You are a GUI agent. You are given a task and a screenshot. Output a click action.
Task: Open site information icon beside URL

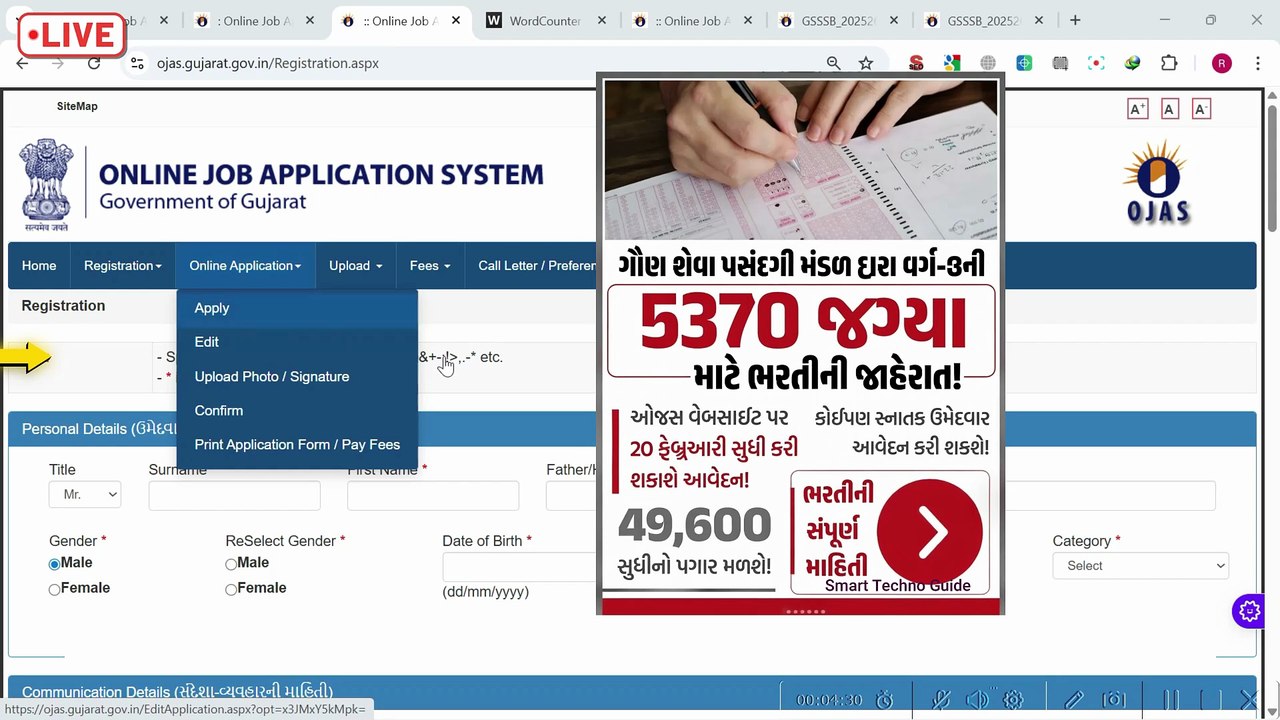[137, 63]
